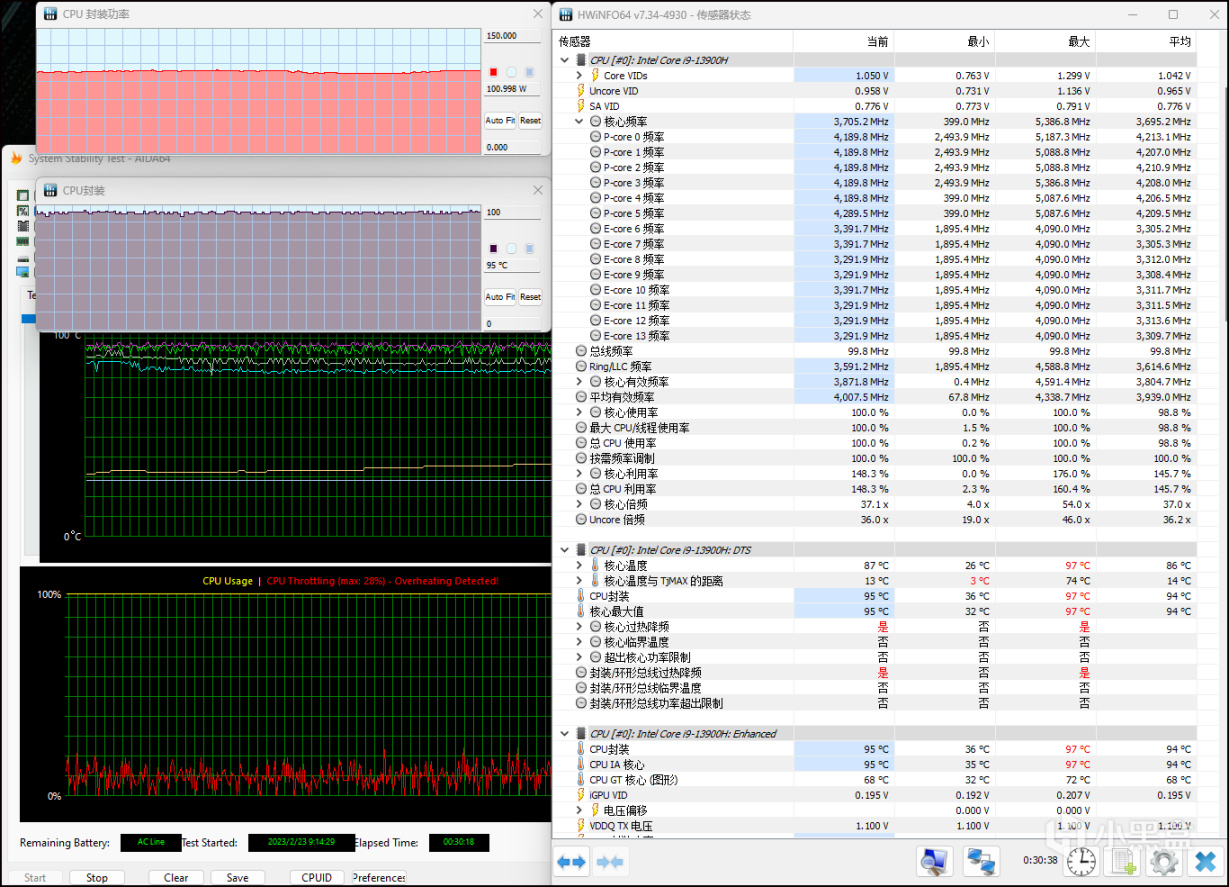Collapse the 核心频率 tree row
The height and width of the screenshot is (887, 1229).
[579, 121]
